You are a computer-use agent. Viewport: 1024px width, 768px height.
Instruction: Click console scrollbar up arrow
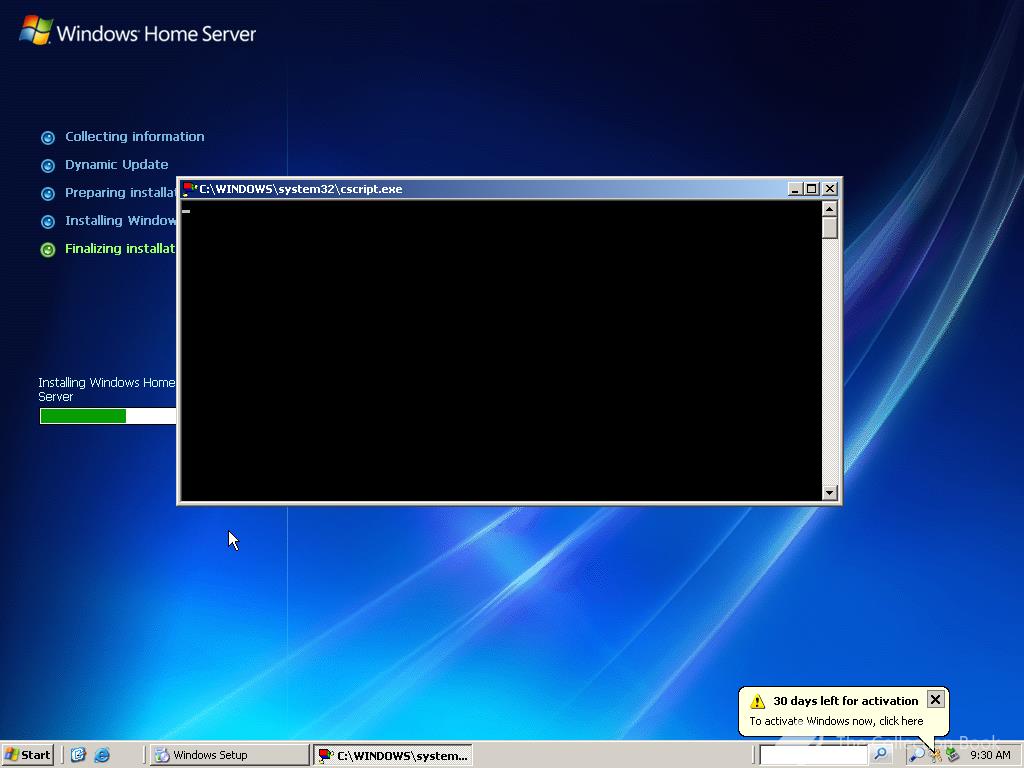pyautogui.click(x=829, y=209)
